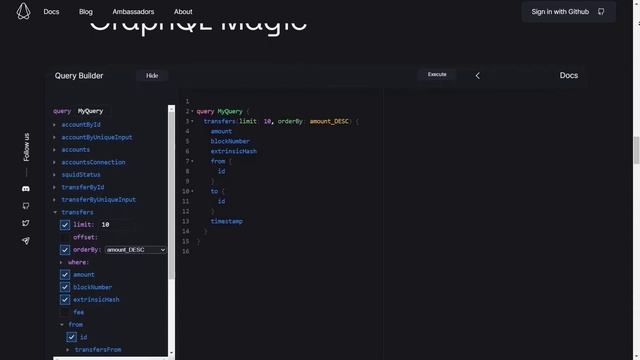This screenshot has width=640, height=360.
Task: Click Sign in with Github button
Action: (569, 12)
